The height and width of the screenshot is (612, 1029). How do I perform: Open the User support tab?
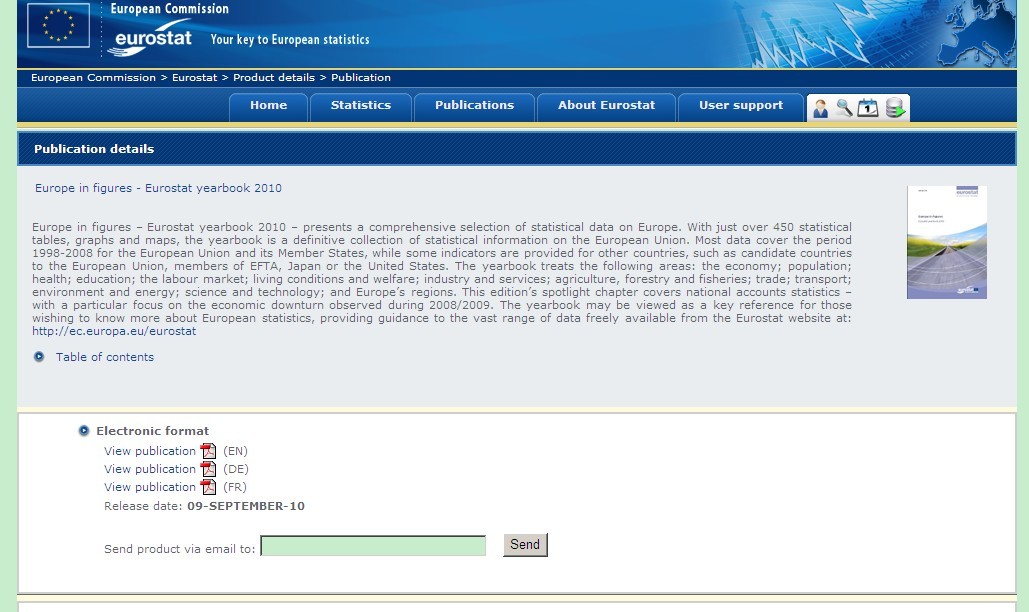pyautogui.click(x=741, y=106)
